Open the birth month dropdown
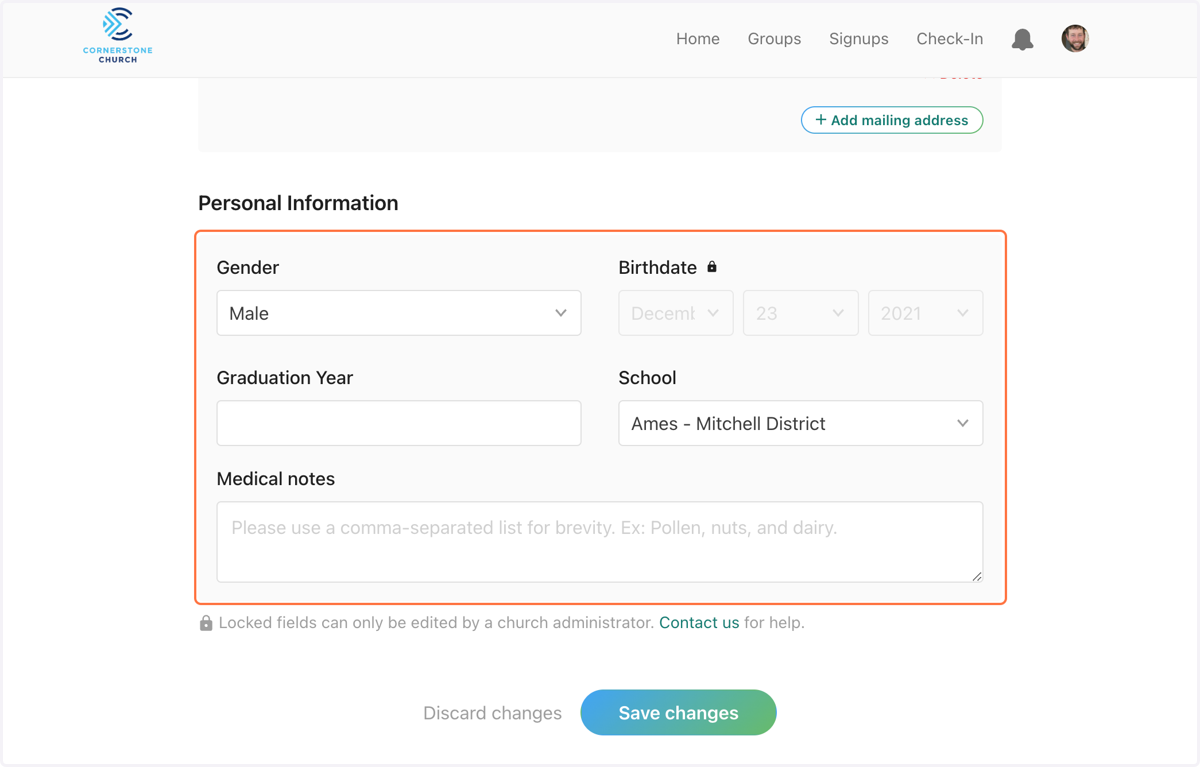This screenshot has height=767, width=1200. pos(676,313)
